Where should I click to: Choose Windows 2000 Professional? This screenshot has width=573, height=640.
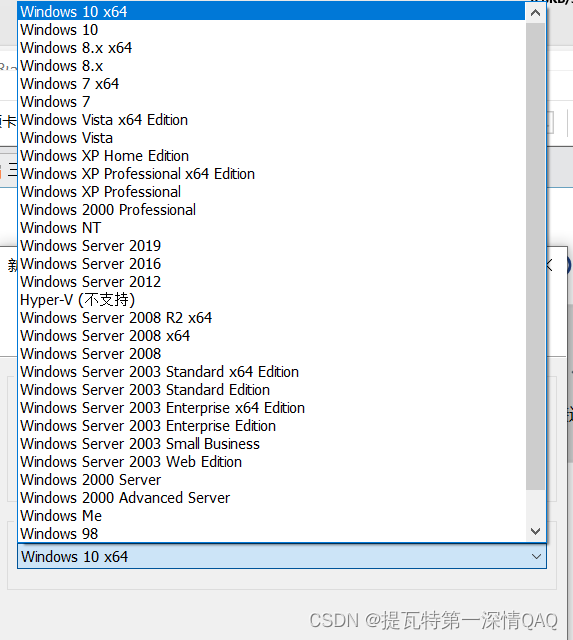point(271,209)
